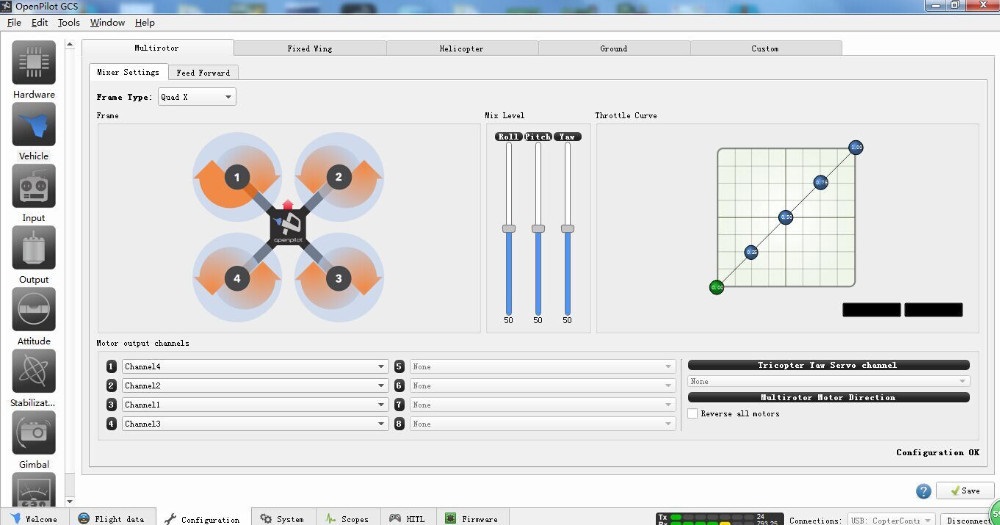This screenshot has height=525, width=1000.
Task: Click the Pitch mix level slider handle
Action: (x=538, y=228)
